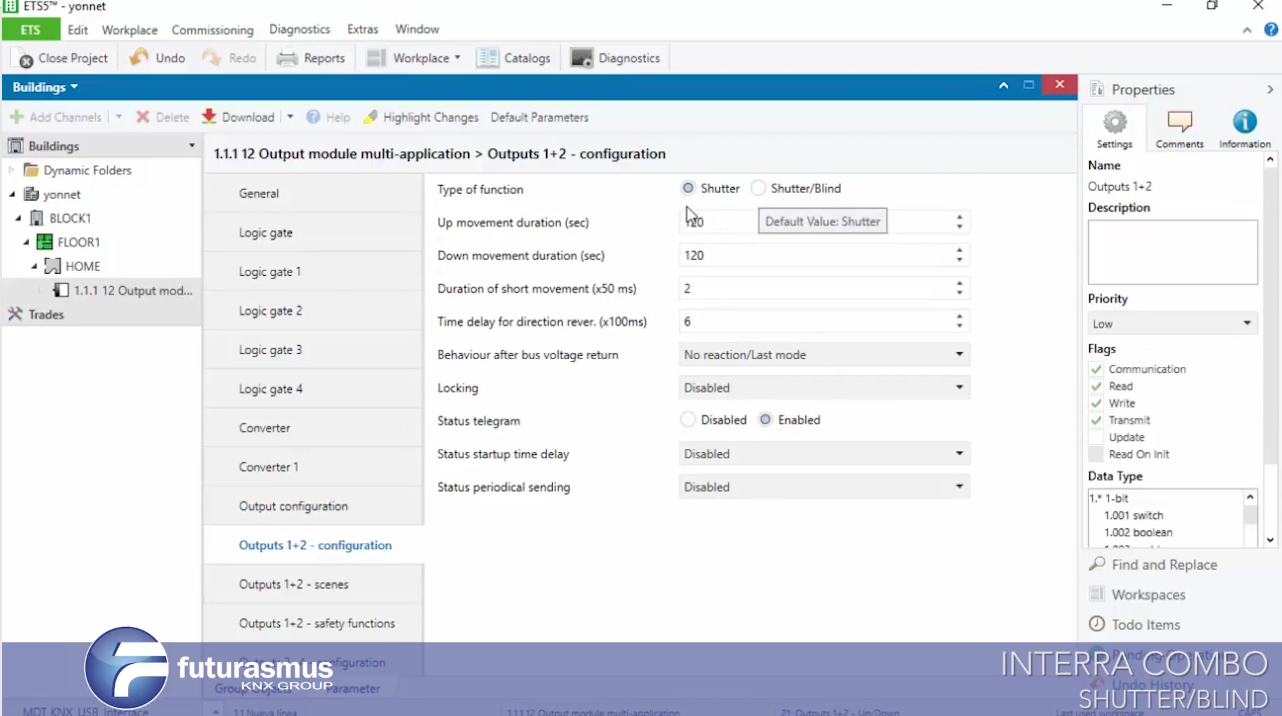Switch to Outputs 1+2 - scenes tab

(294, 584)
